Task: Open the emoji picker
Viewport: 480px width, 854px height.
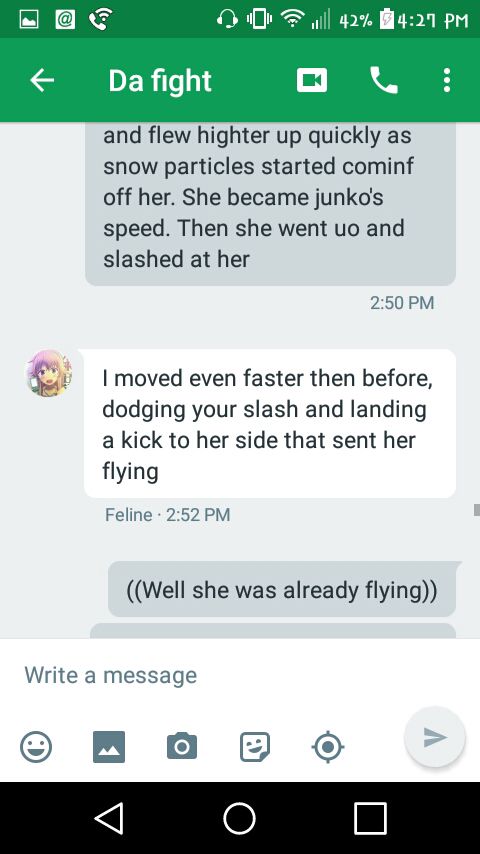Action: point(36,747)
